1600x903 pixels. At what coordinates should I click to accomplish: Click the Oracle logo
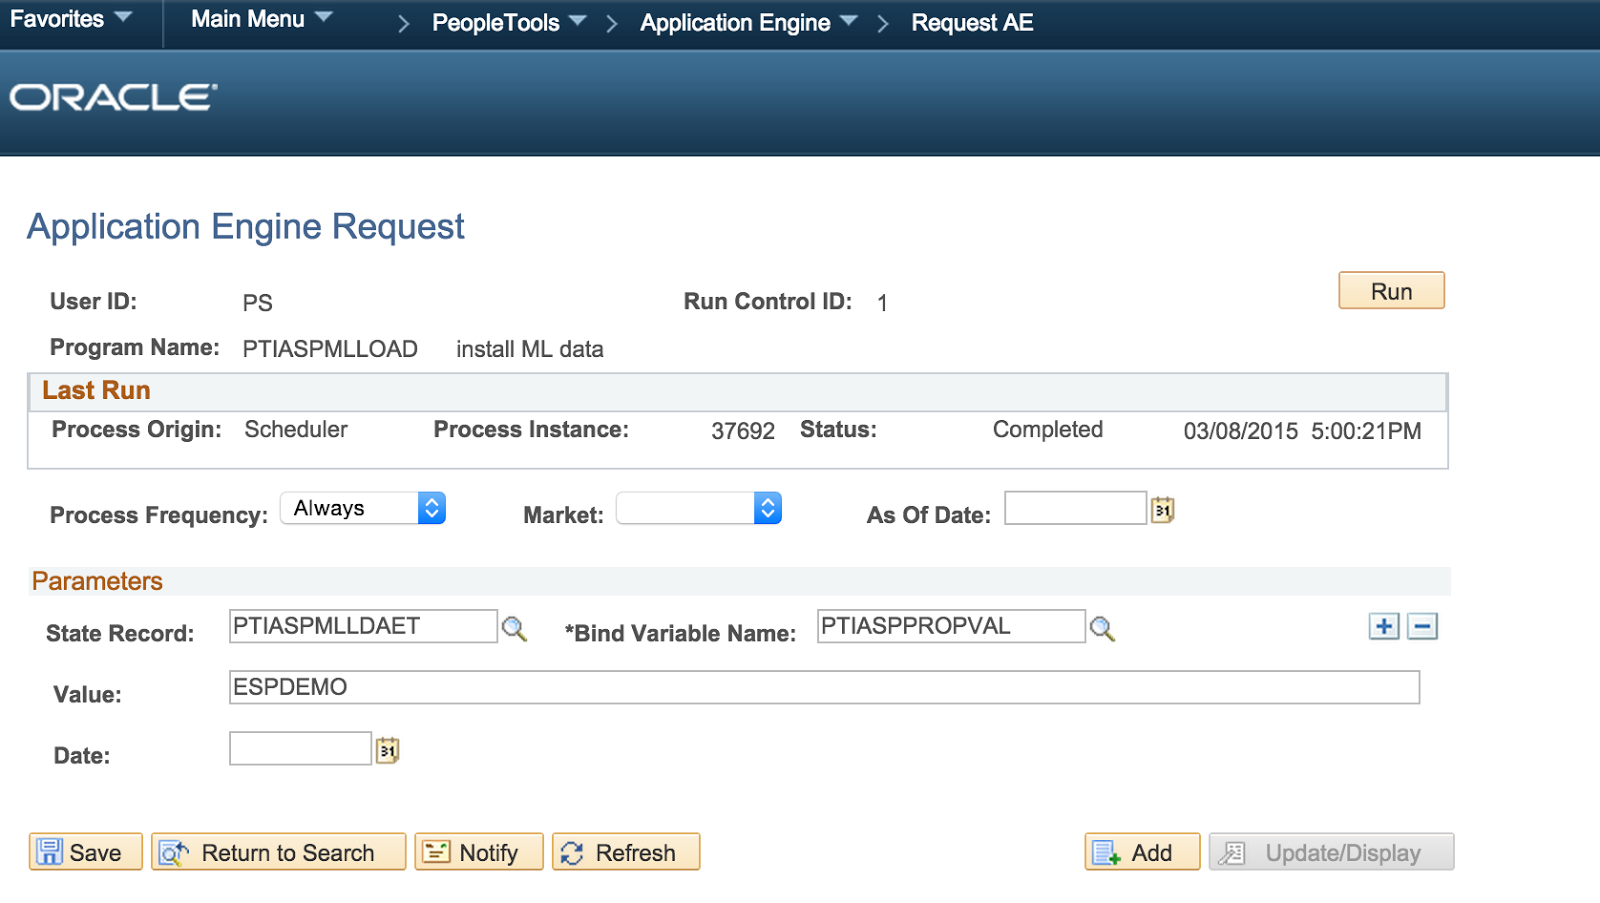coord(114,97)
